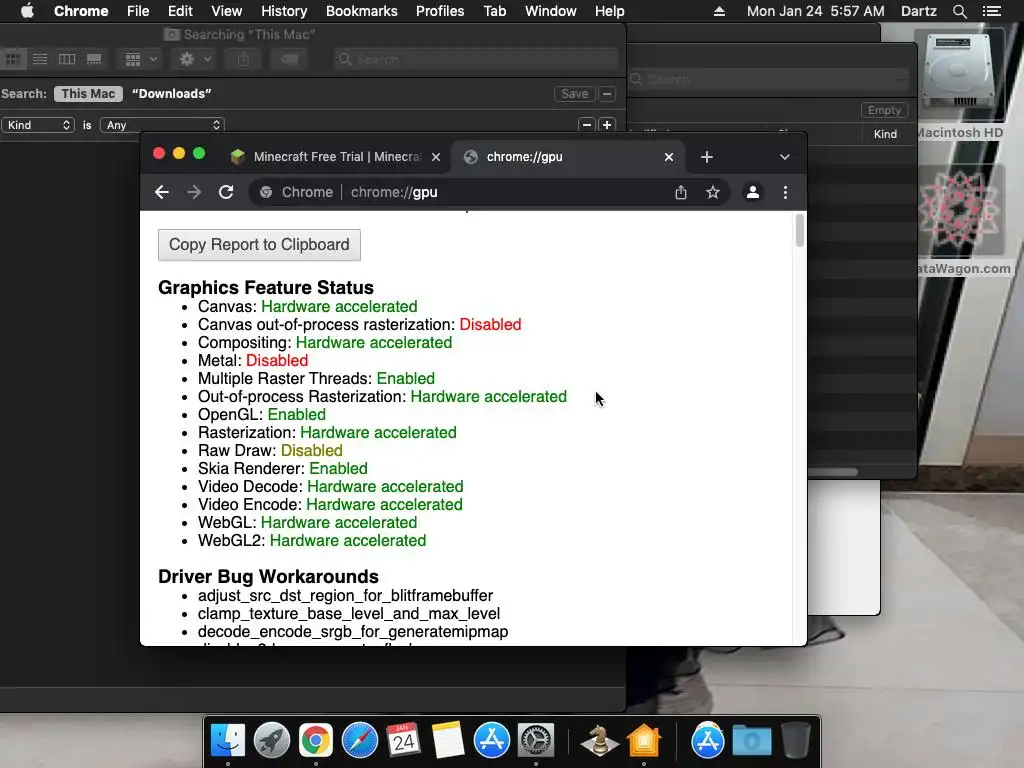Open Finder from the Dock

coord(228,741)
